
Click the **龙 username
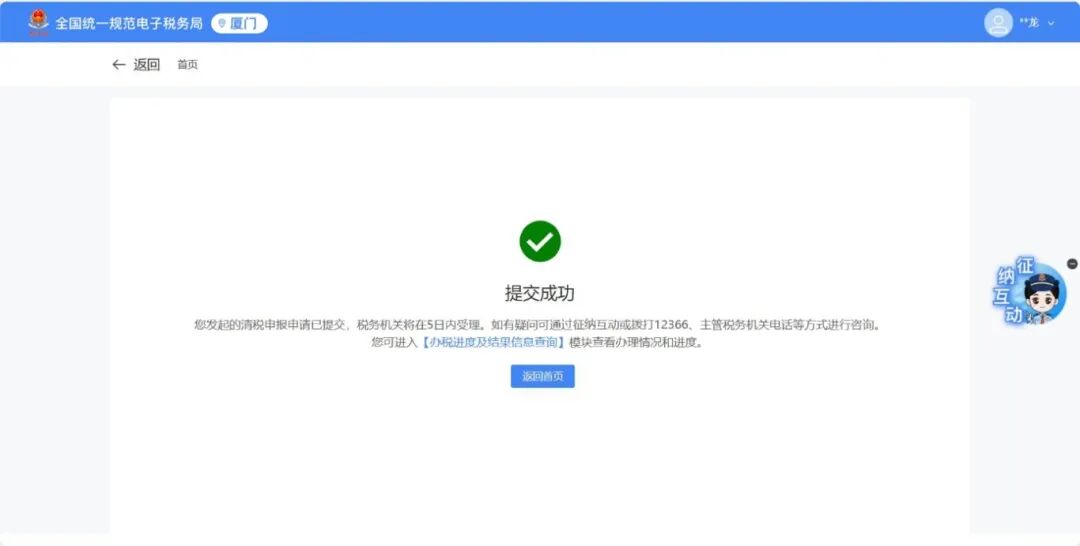pos(1029,23)
